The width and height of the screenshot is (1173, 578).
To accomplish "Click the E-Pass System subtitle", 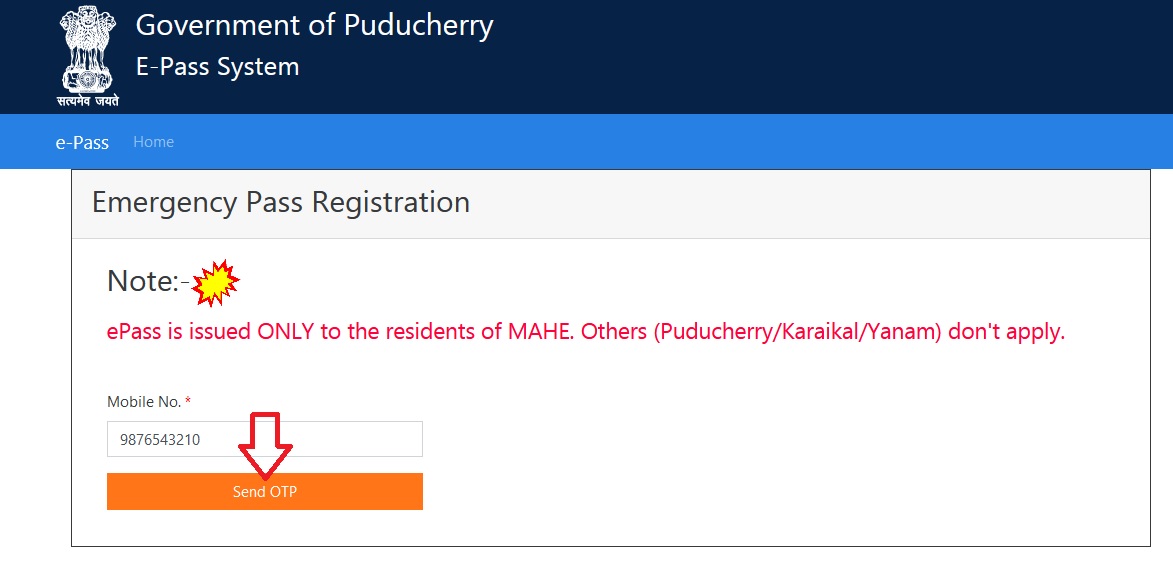I will [217, 67].
